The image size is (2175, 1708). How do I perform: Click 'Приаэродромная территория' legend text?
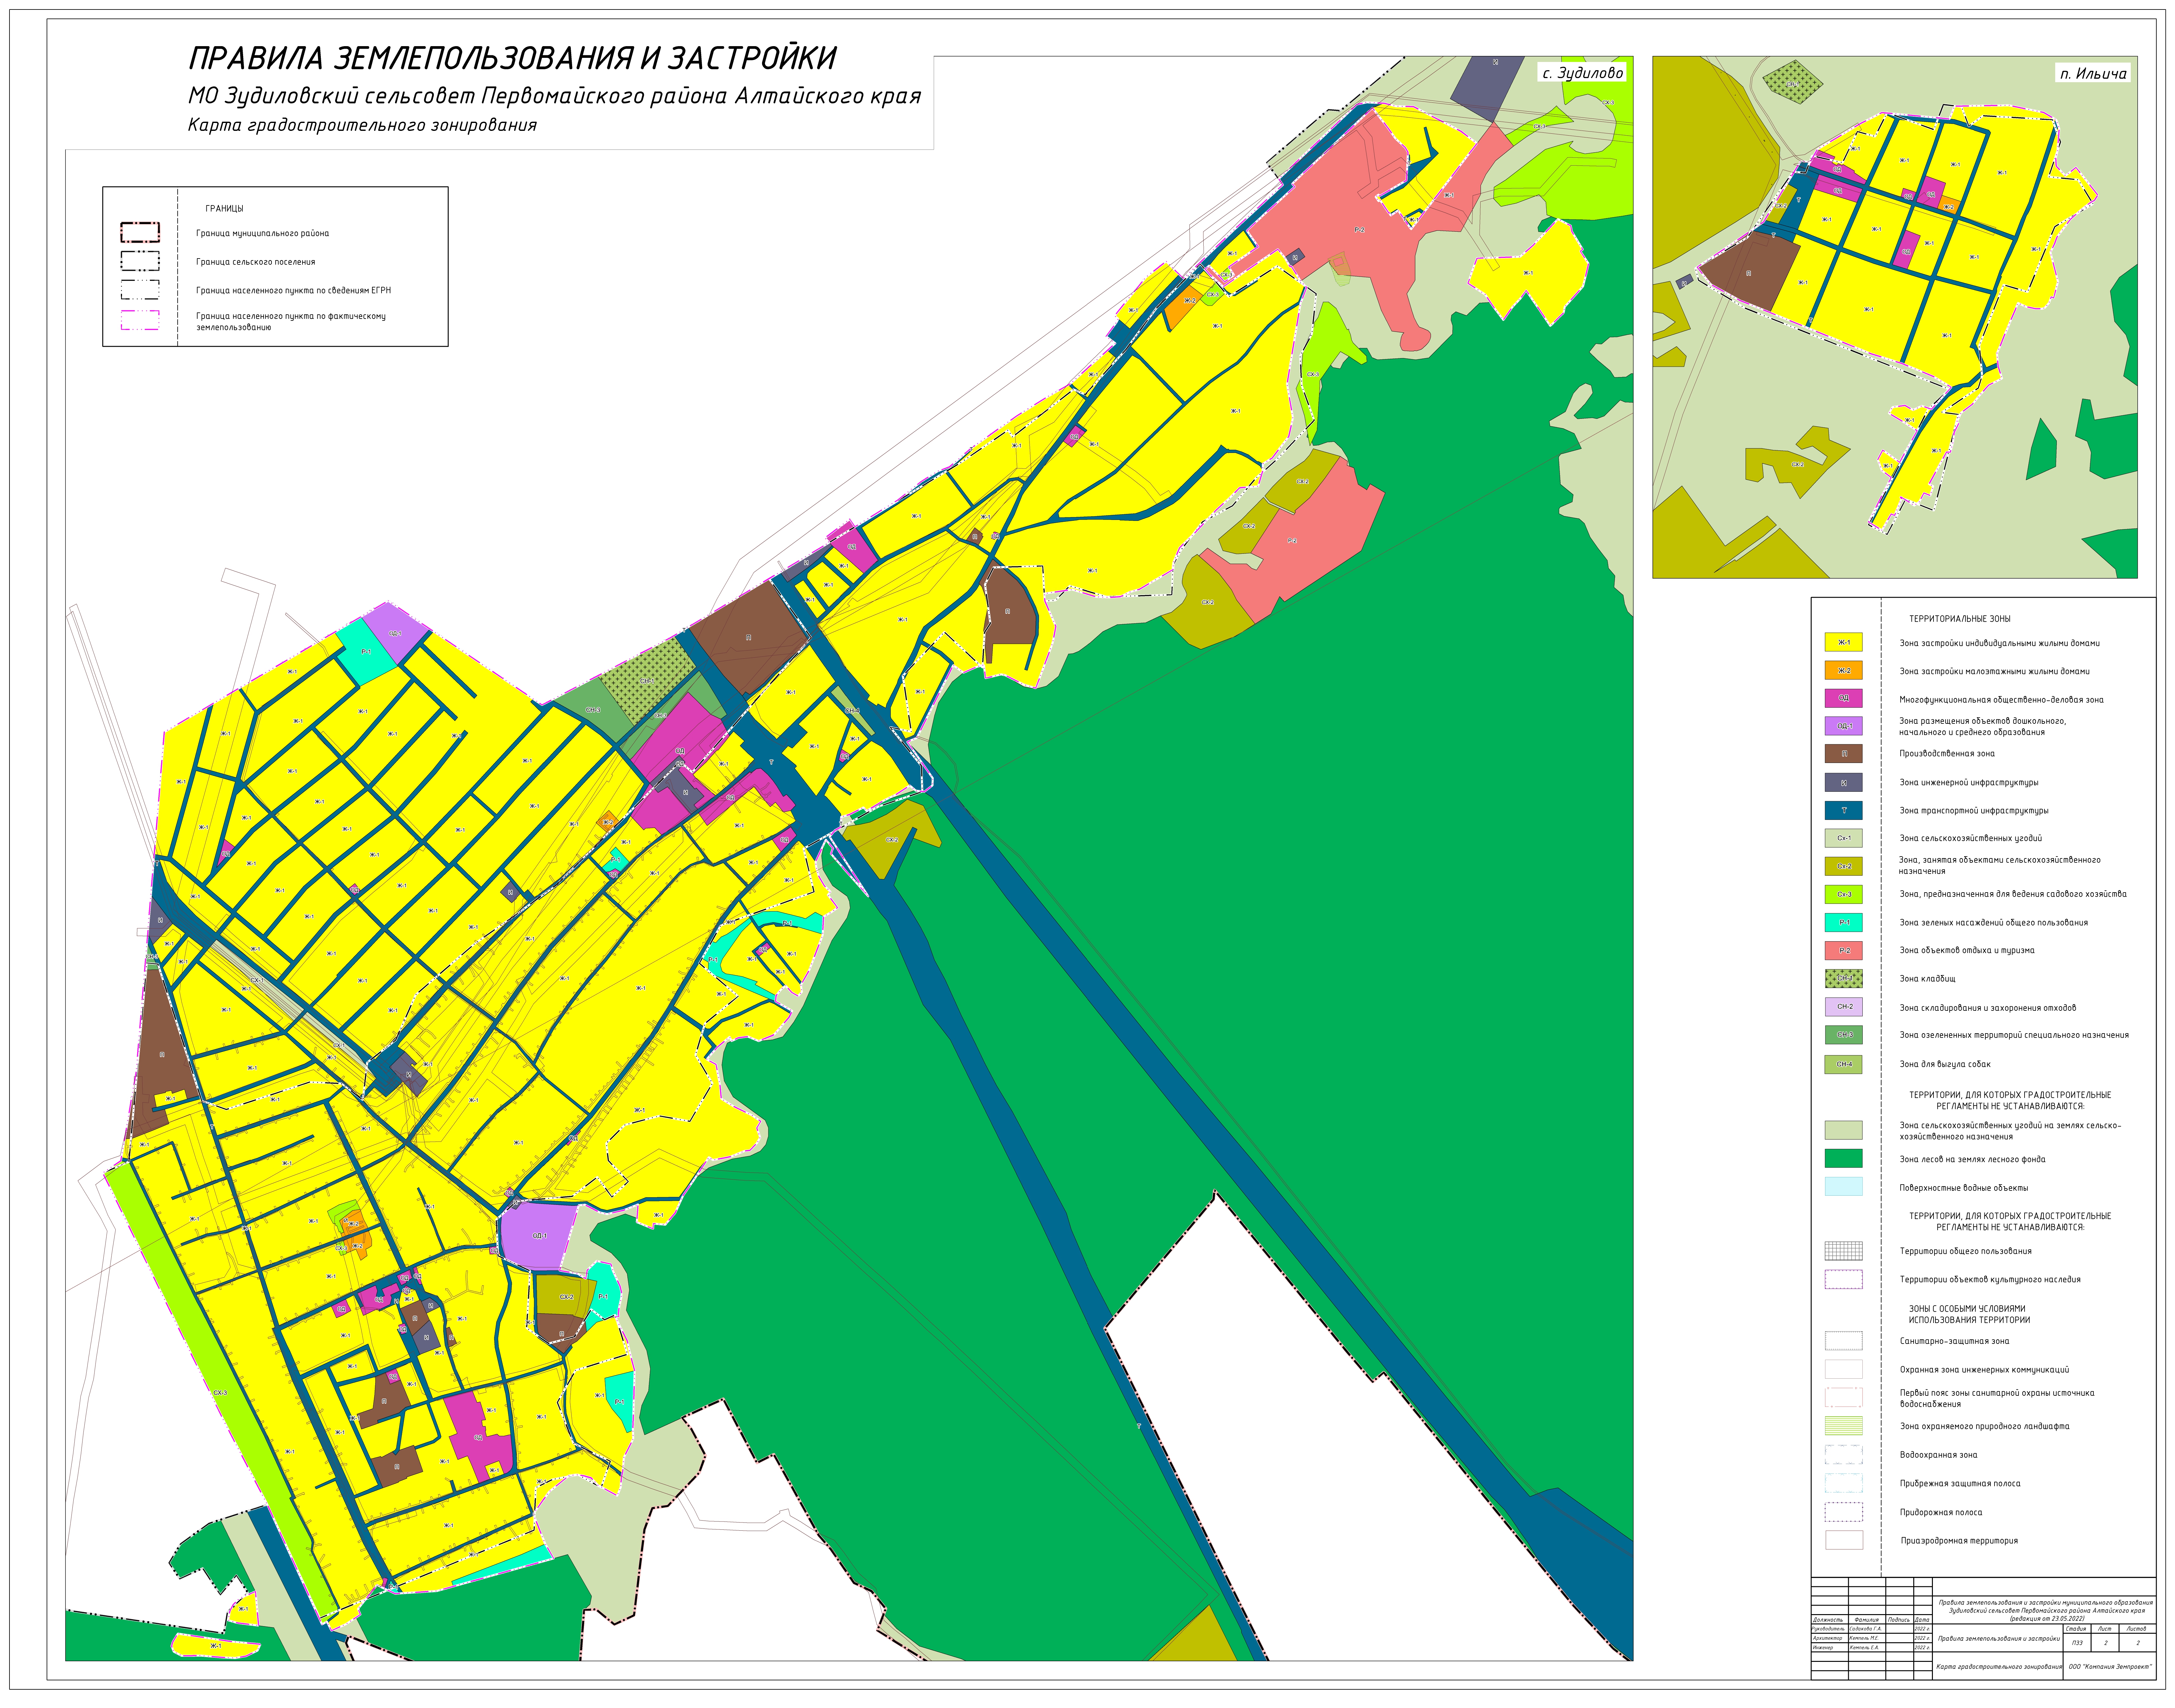(x=1959, y=1541)
